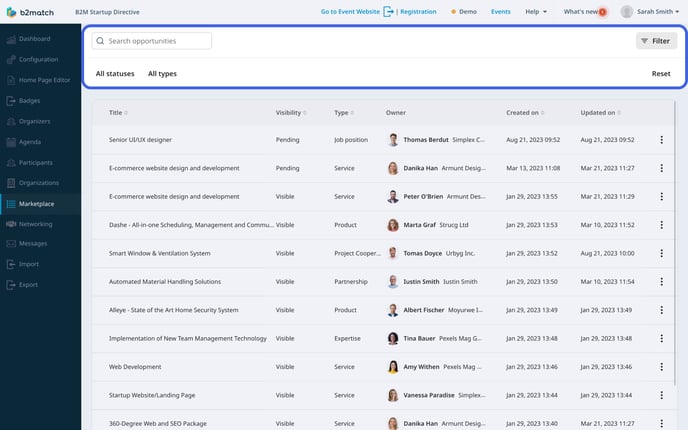This screenshot has height=430, width=688.
Task: Select the Participants icon in sidebar
Action: (x=11, y=162)
